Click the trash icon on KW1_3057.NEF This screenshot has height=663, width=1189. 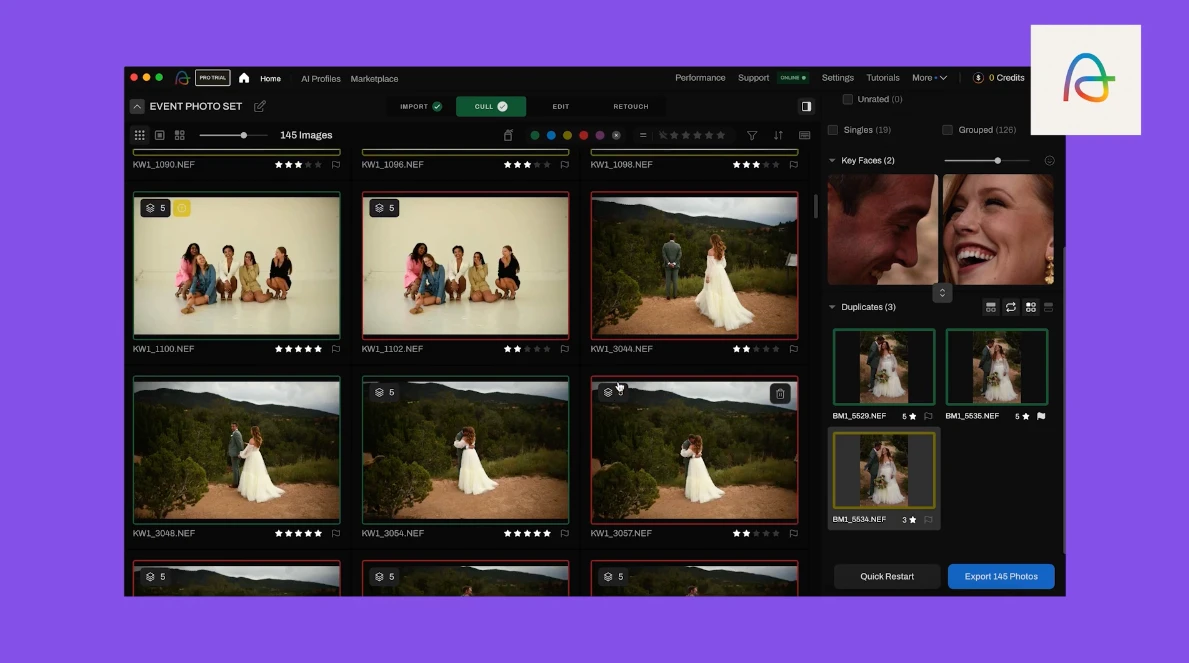click(780, 394)
